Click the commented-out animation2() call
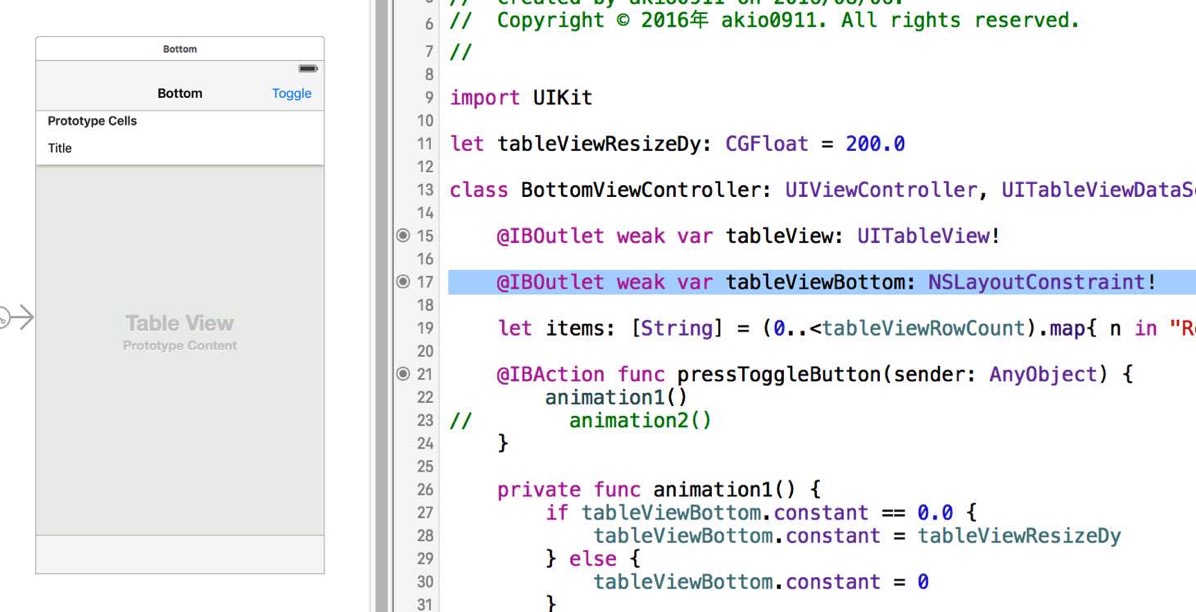Screen dimensions: 1196x612 pos(640,420)
